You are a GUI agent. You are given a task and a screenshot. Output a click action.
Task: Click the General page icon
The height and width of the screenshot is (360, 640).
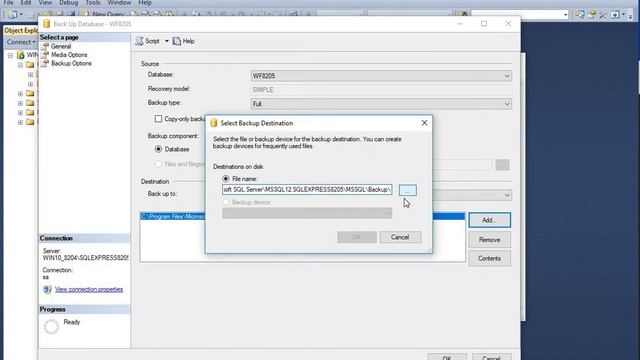(x=45, y=47)
